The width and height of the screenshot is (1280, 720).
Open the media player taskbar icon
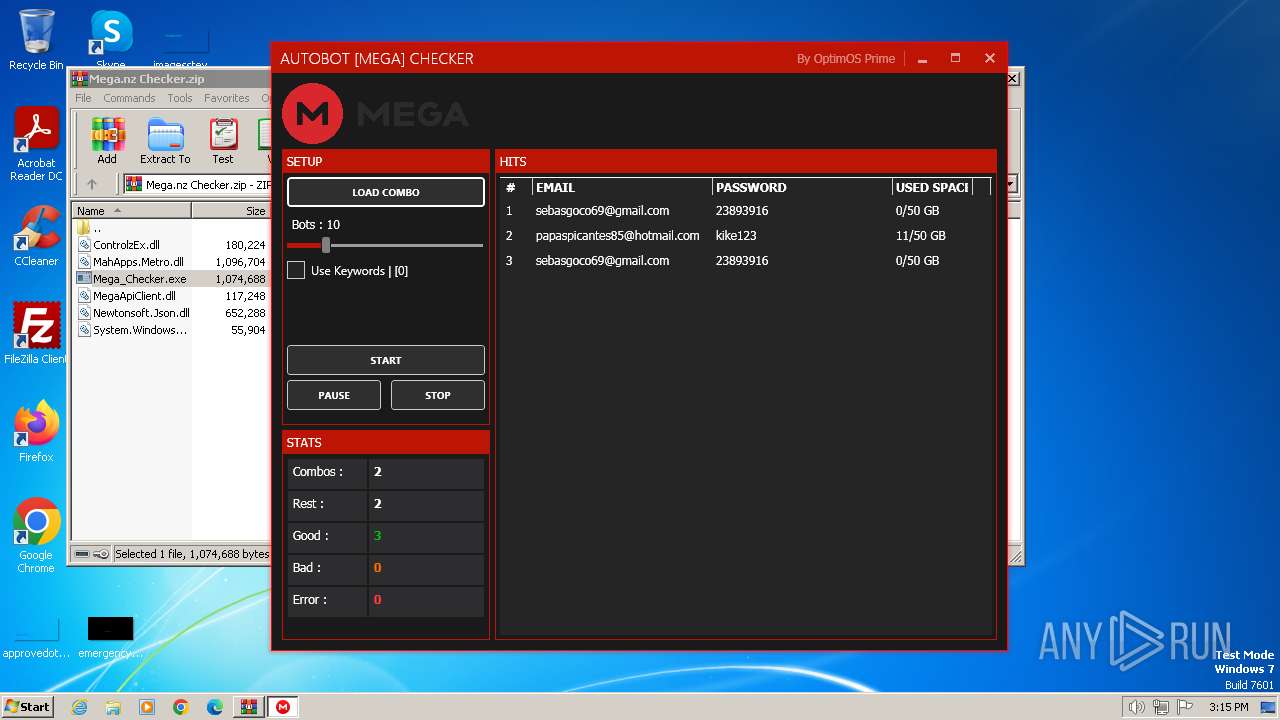147,707
